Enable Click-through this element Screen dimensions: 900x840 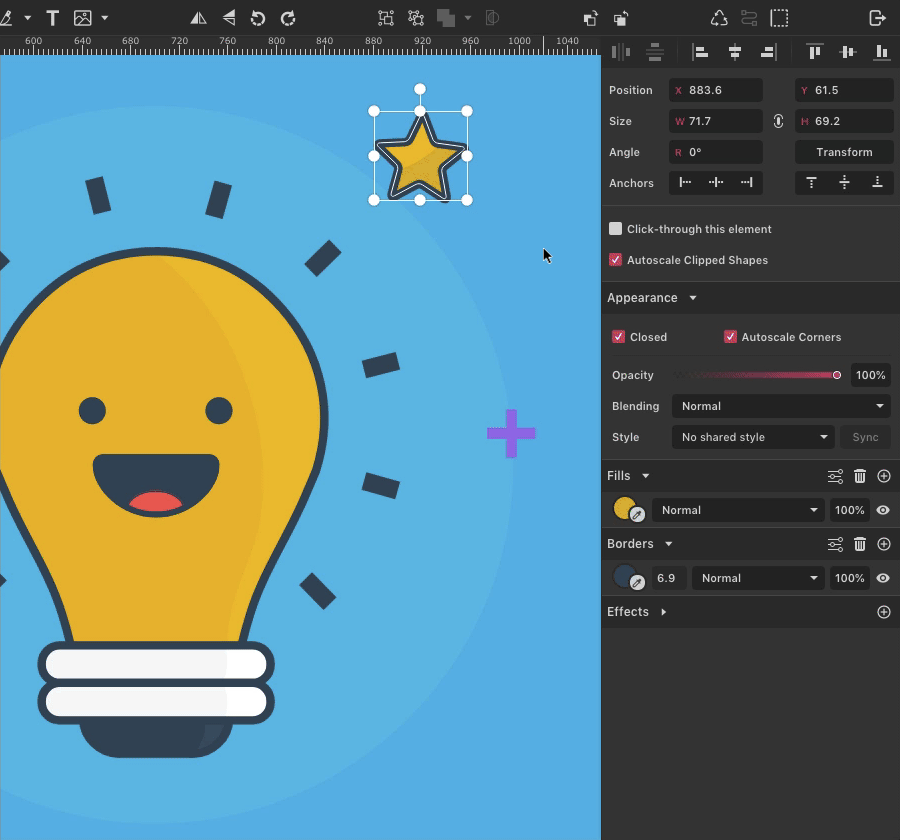pos(615,228)
